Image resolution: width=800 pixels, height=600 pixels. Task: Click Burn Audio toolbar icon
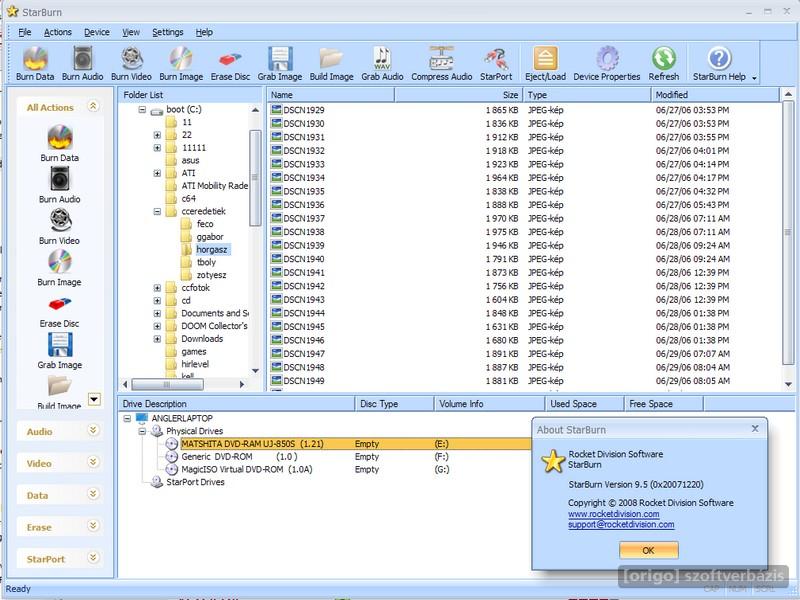82,64
